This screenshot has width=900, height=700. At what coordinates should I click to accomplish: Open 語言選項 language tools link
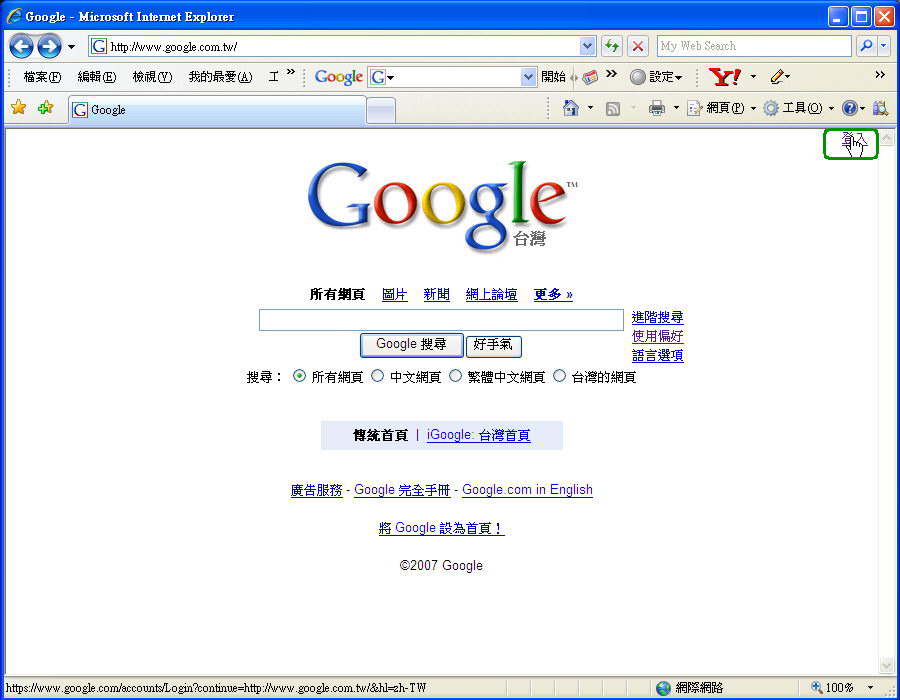click(658, 356)
